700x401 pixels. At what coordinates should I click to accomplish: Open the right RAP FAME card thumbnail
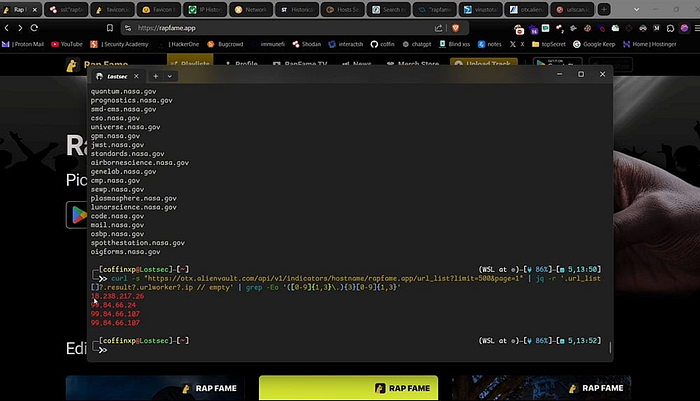click(542, 388)
